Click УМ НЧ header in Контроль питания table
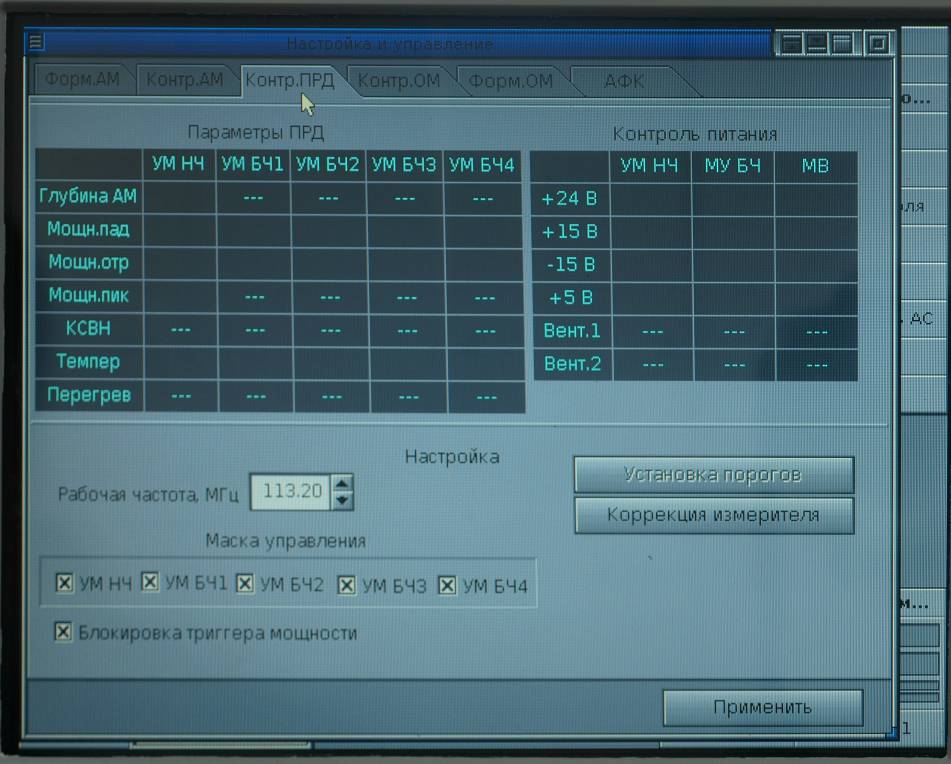The image size is (951, 764). (650, 166)
